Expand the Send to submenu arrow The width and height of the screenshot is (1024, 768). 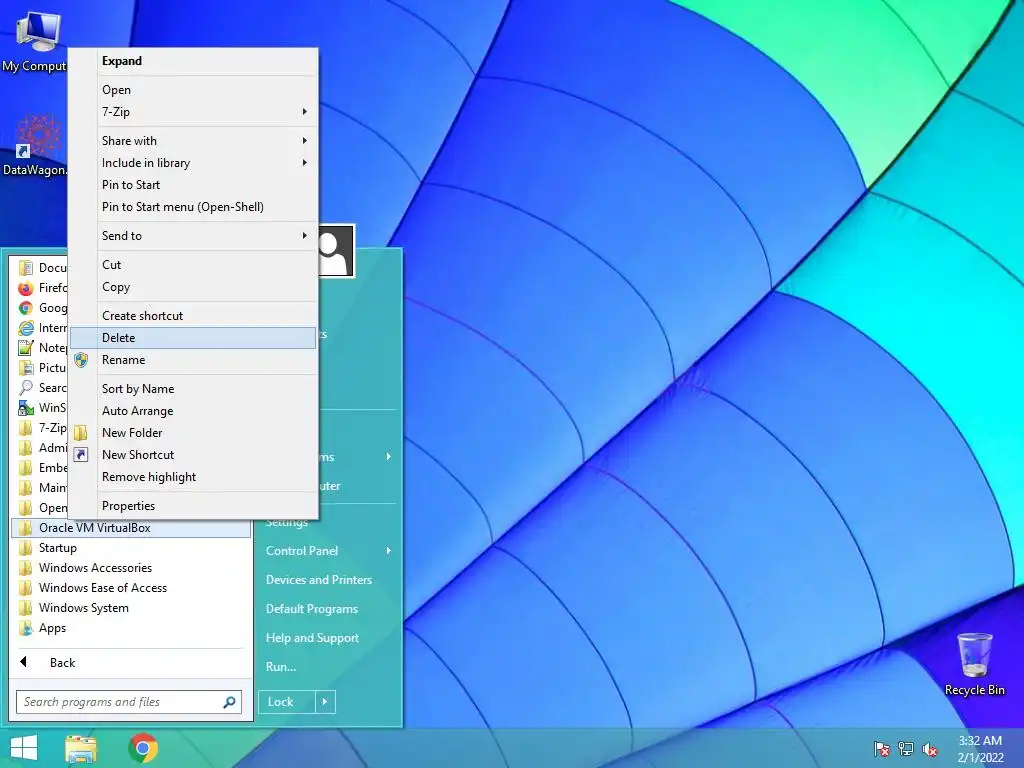(304, 236)
